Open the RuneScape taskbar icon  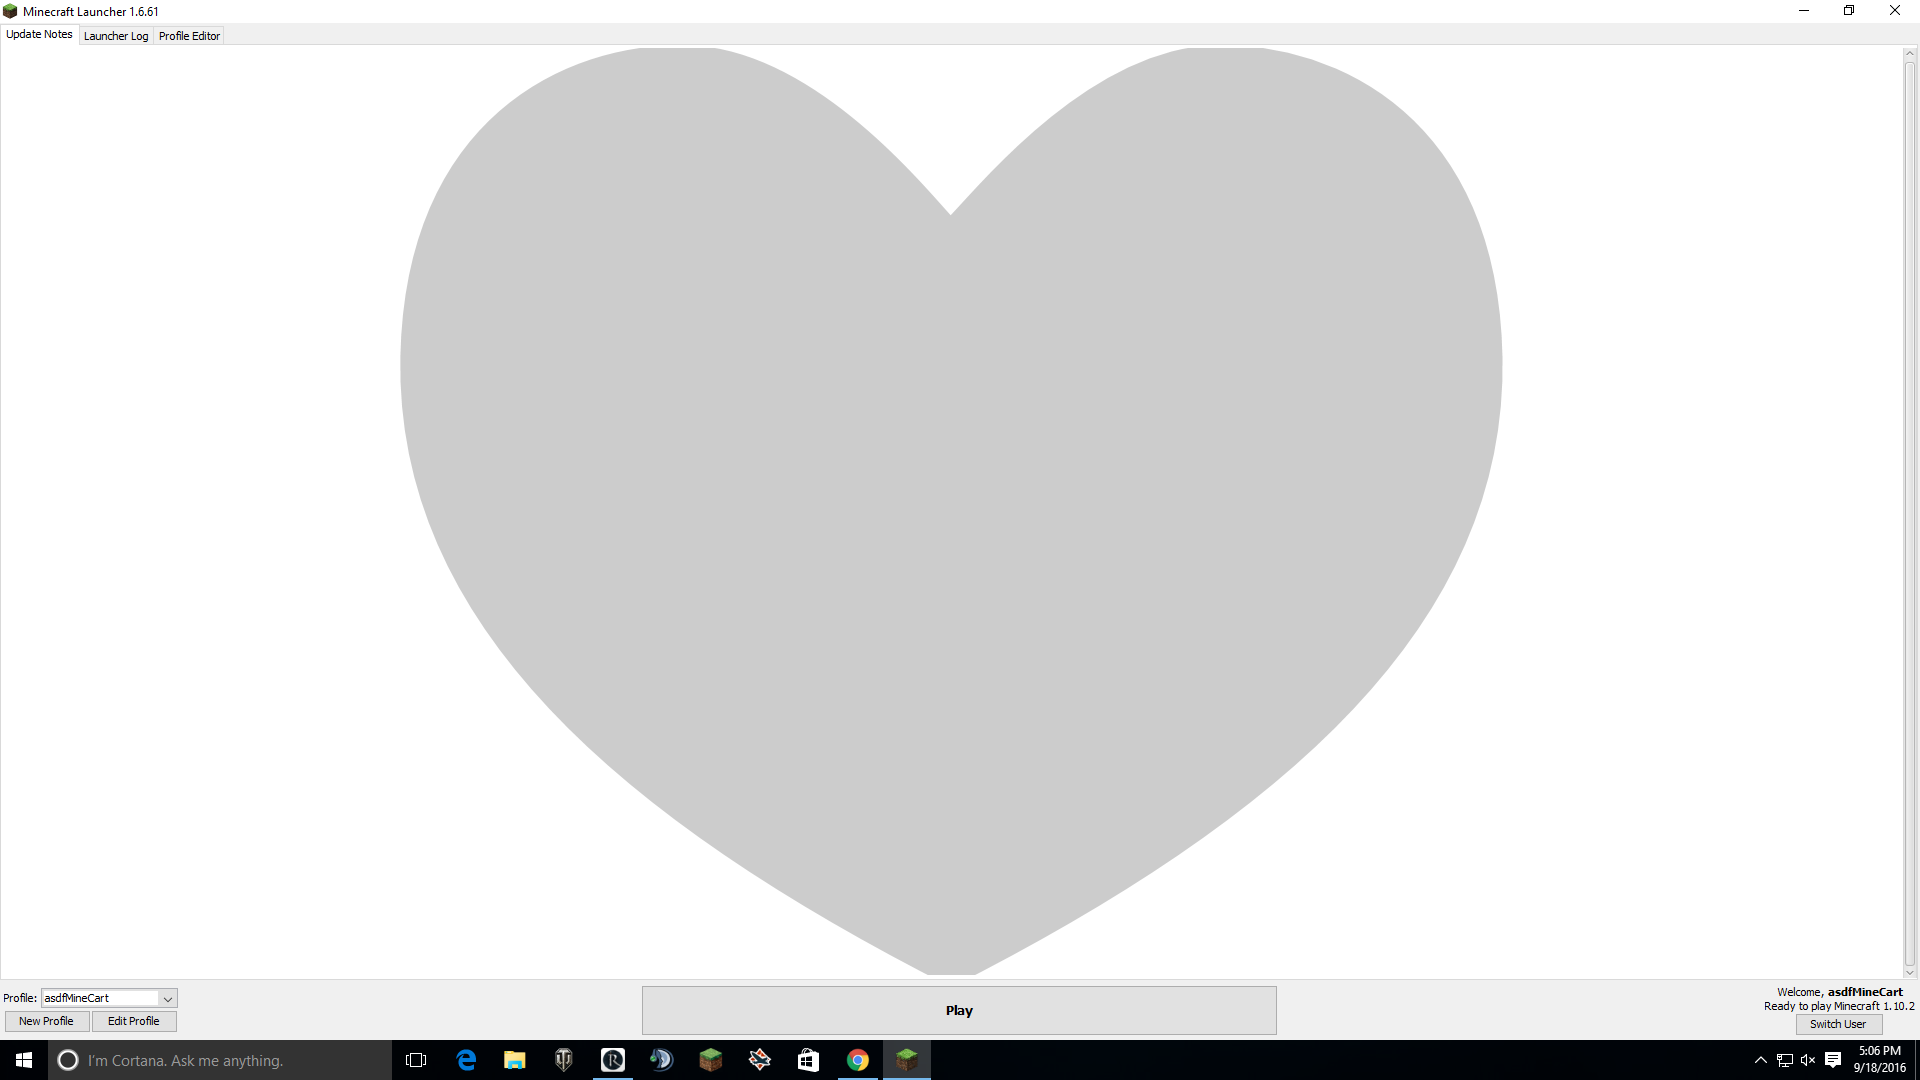[x=613, y=1060]
